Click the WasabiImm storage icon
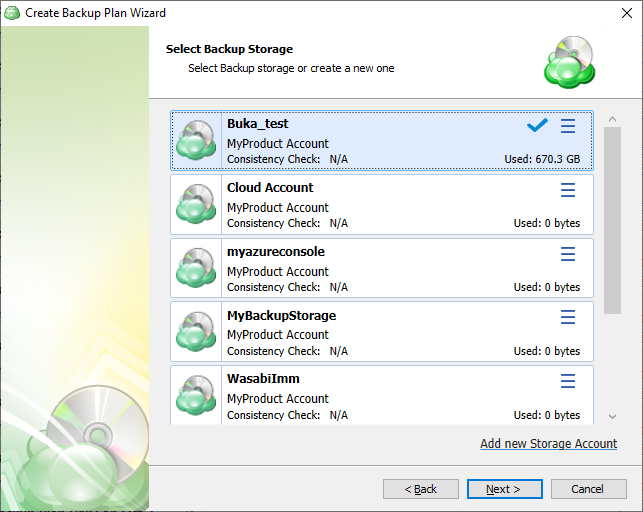The image size is (643, 512). [196, 395]
